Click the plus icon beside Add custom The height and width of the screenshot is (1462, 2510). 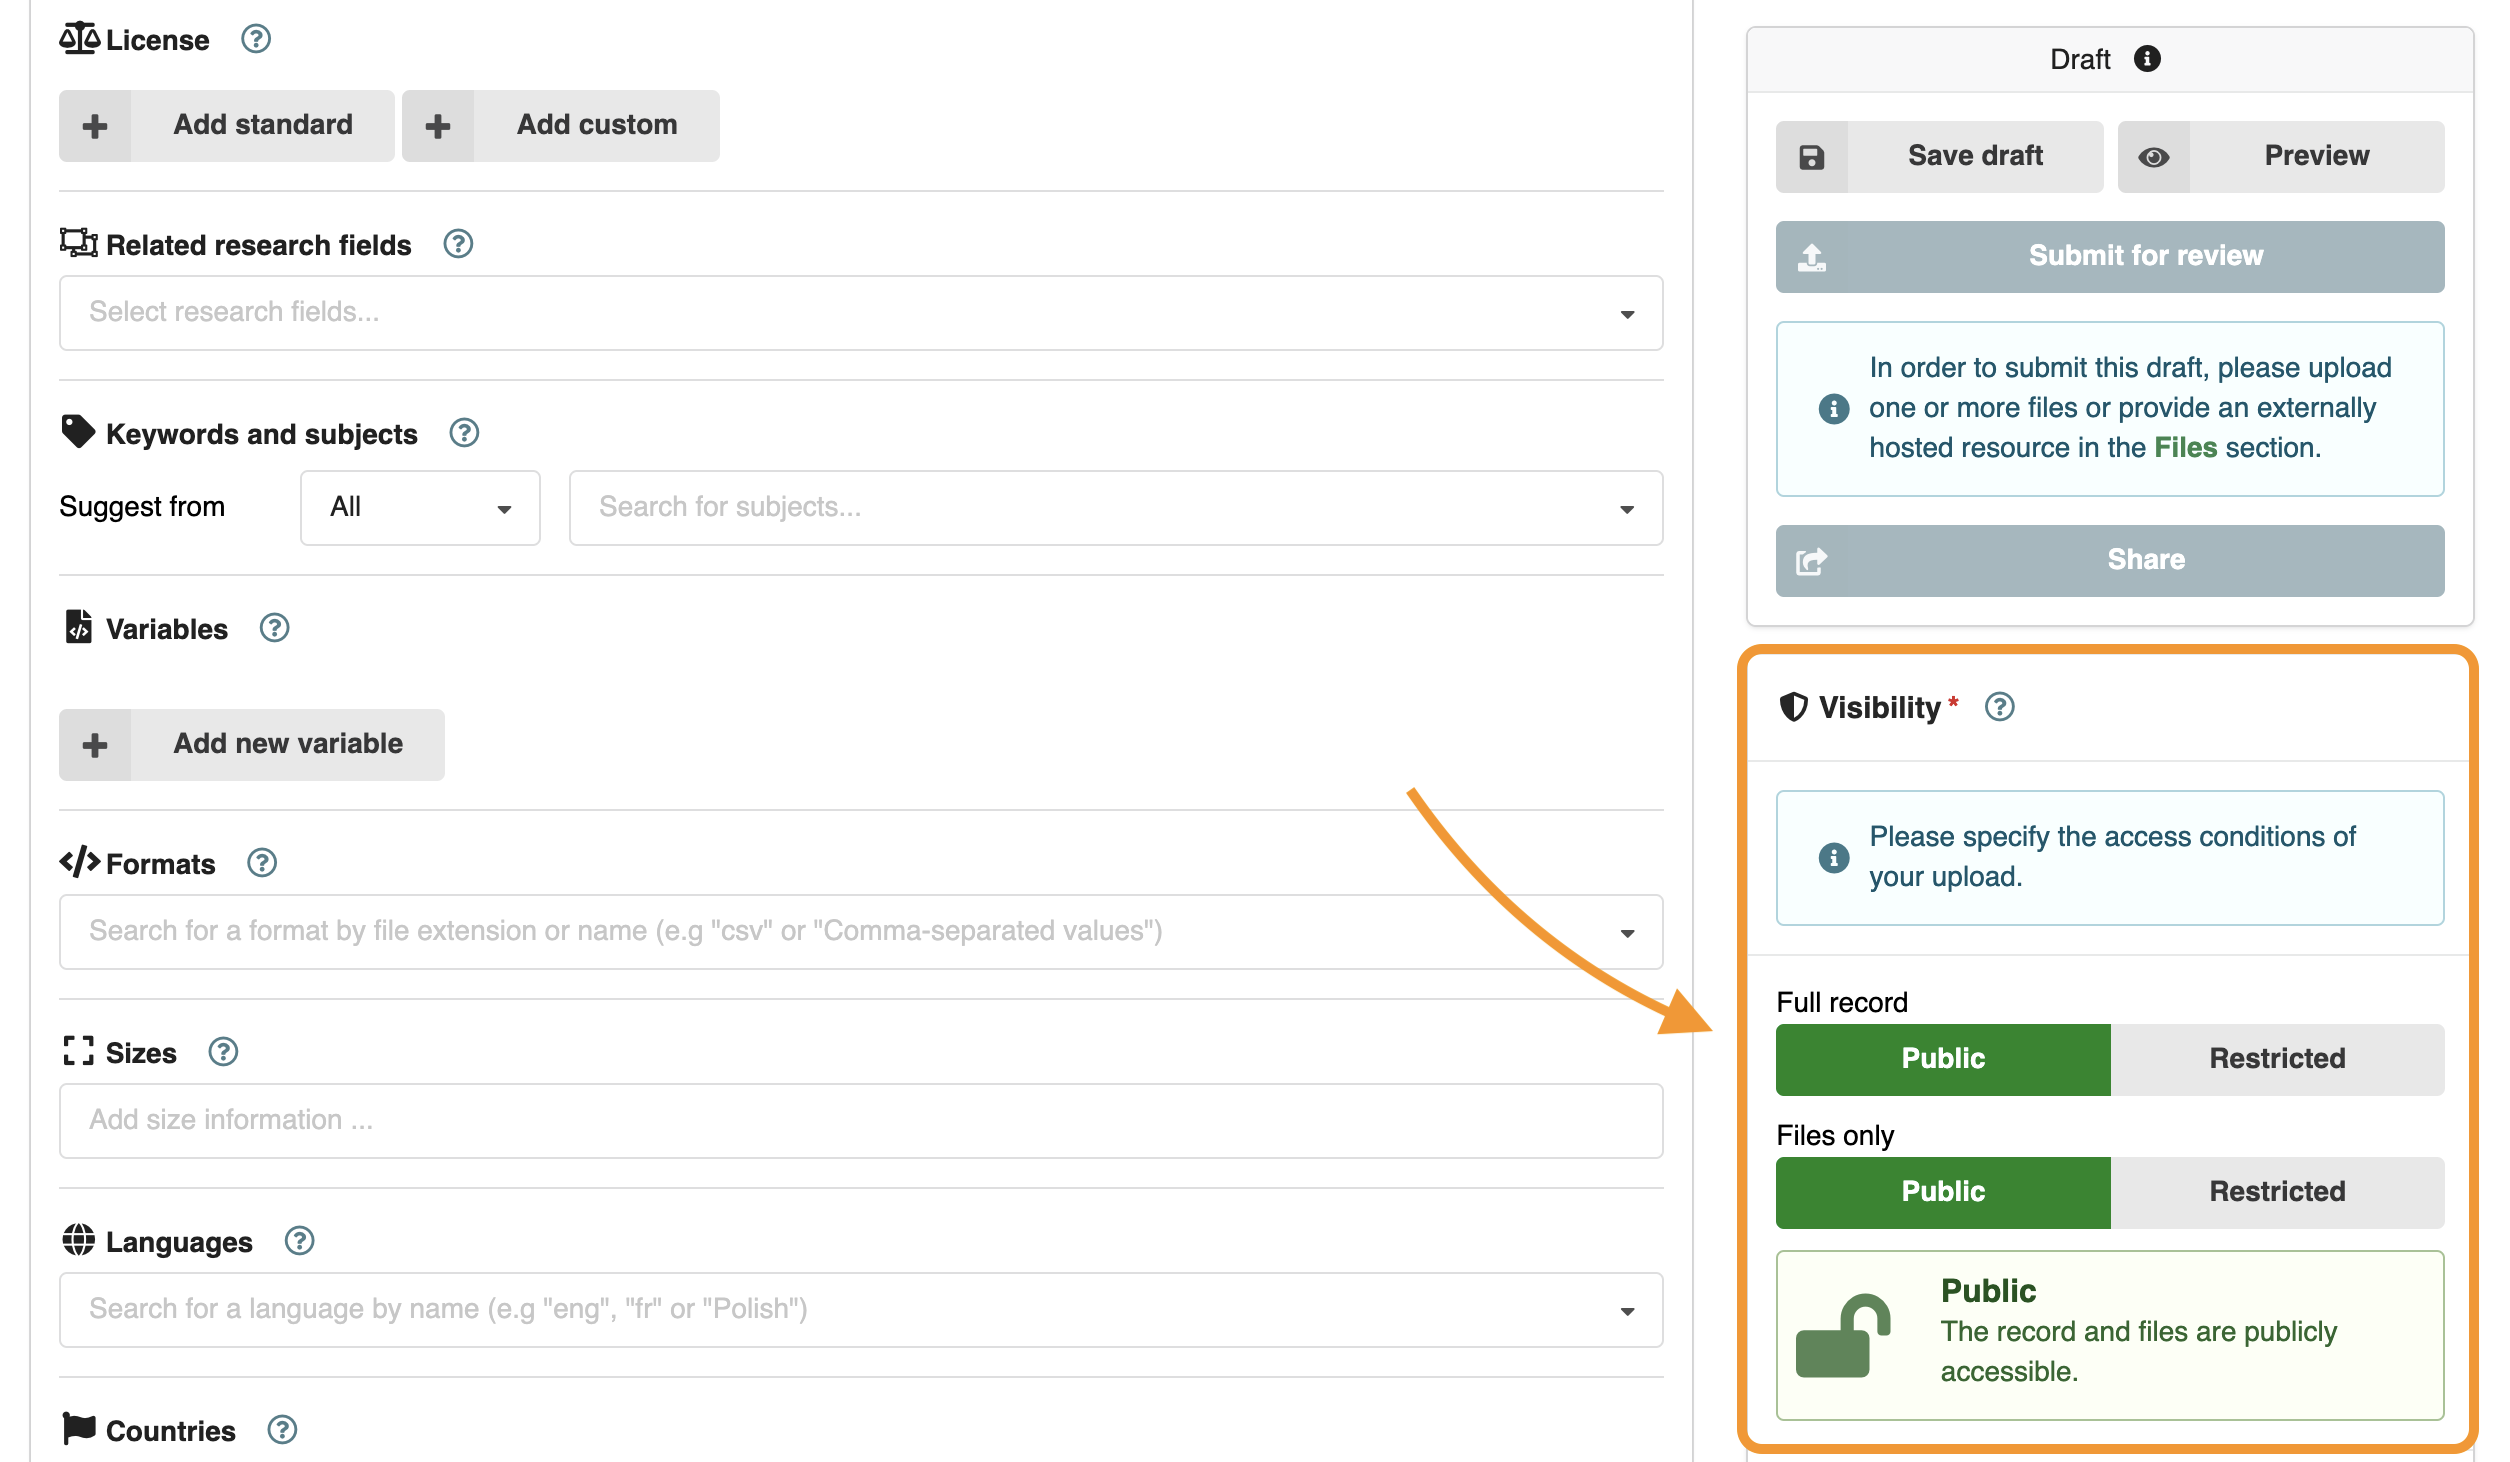coord(438,126)
